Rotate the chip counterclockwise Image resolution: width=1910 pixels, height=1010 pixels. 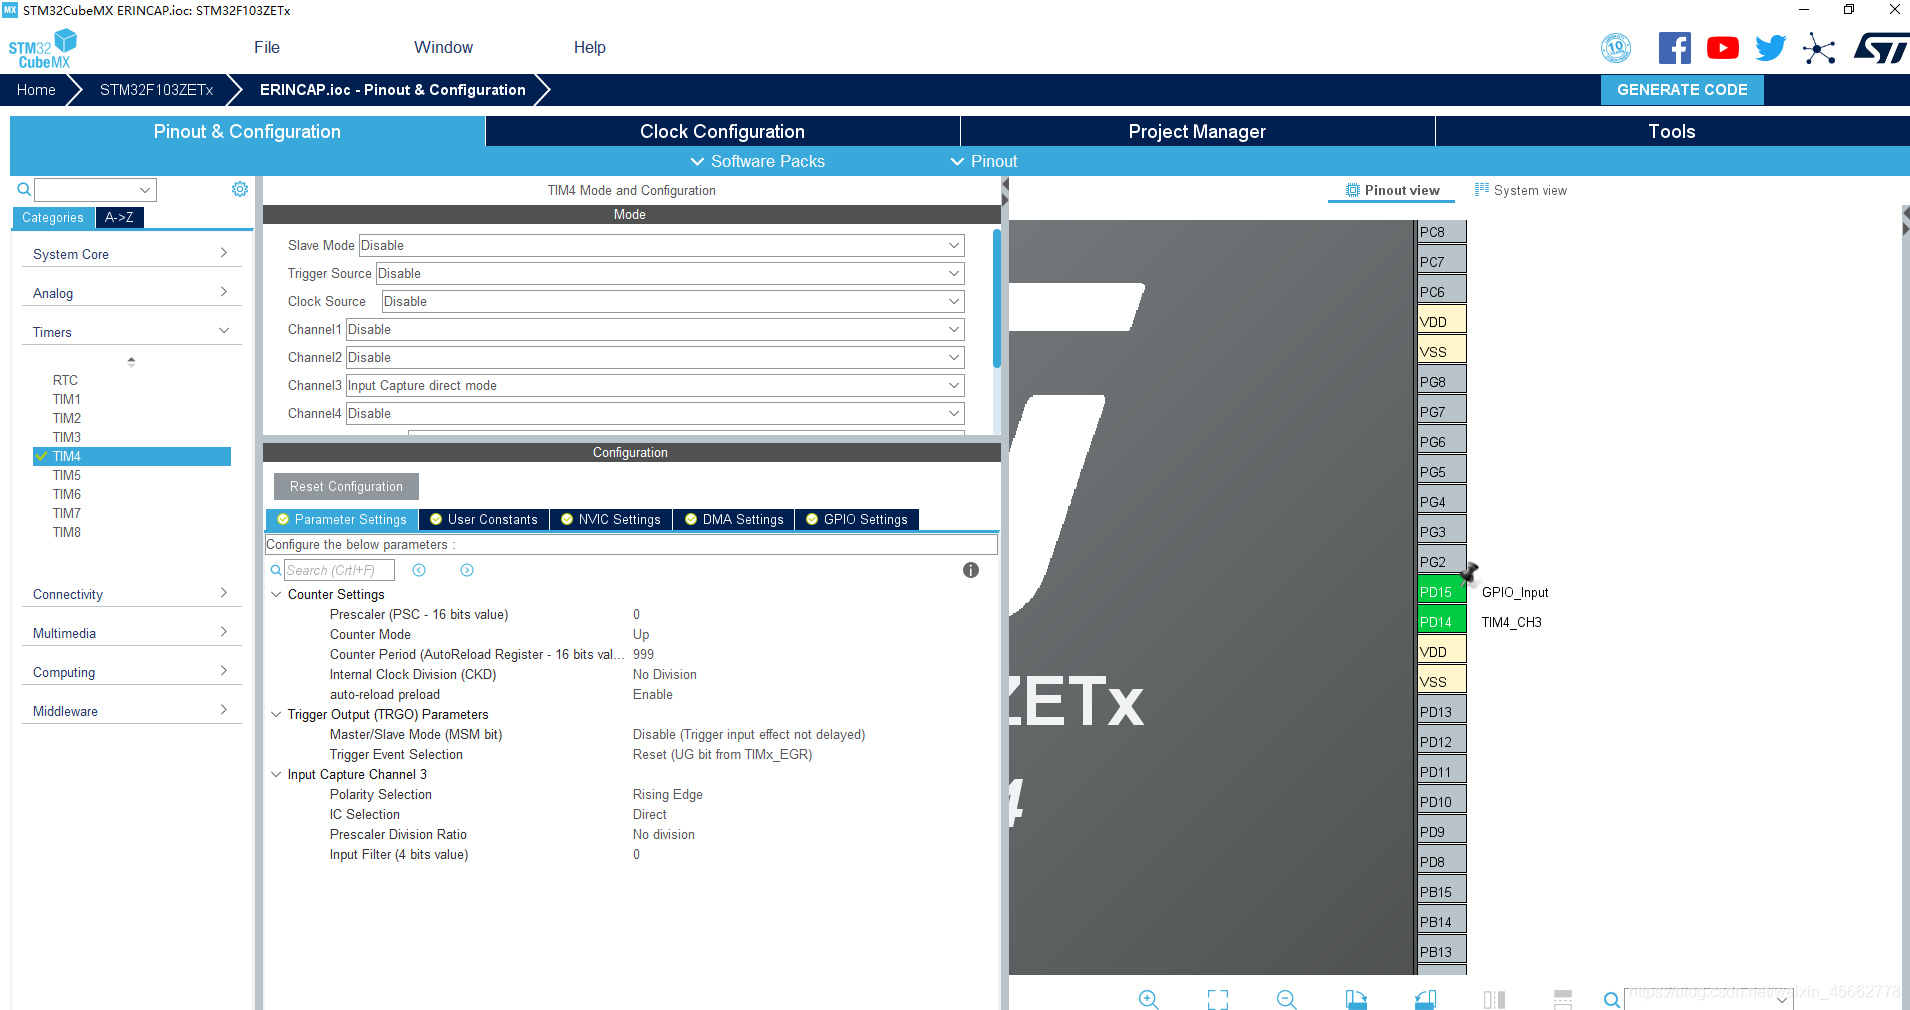(x=1426, y=999)
